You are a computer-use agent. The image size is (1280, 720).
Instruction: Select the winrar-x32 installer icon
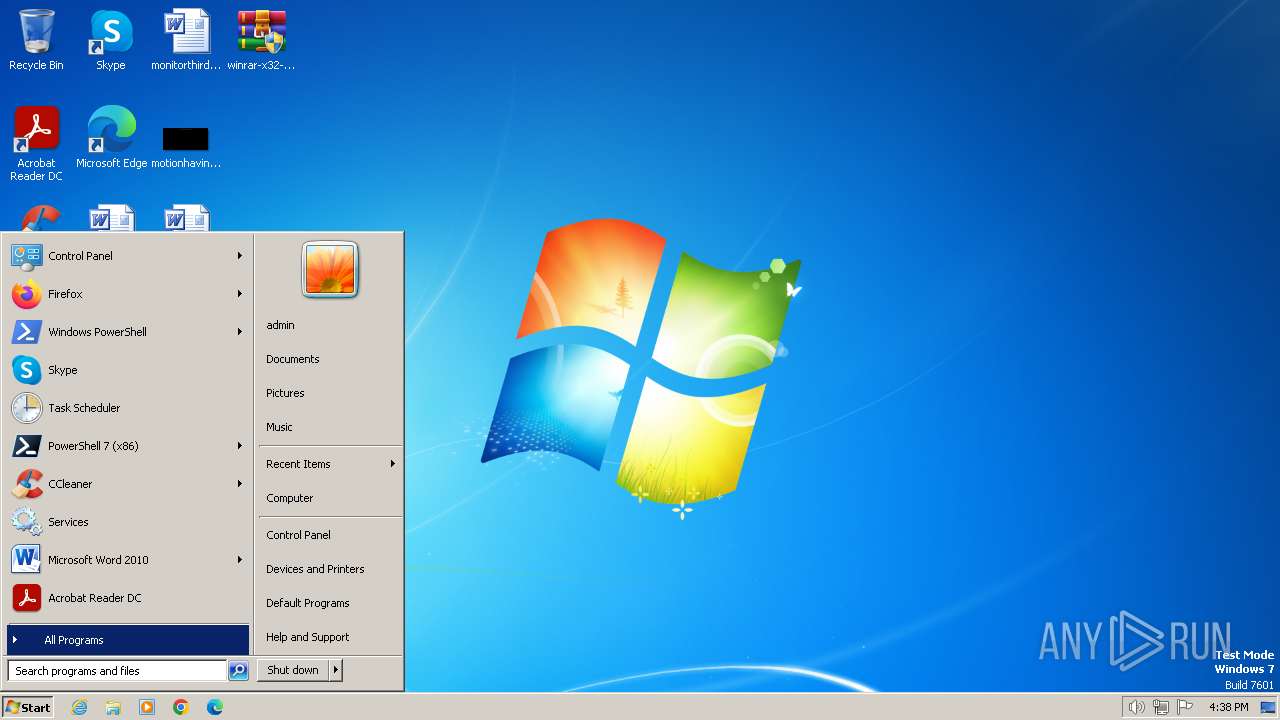261,40
